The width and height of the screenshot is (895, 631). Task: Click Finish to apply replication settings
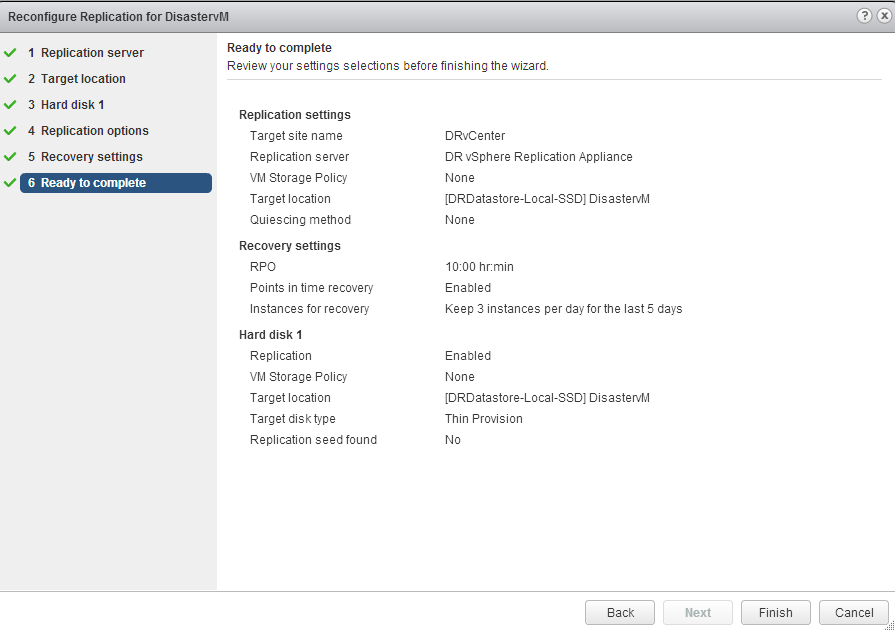click(775, 613)
